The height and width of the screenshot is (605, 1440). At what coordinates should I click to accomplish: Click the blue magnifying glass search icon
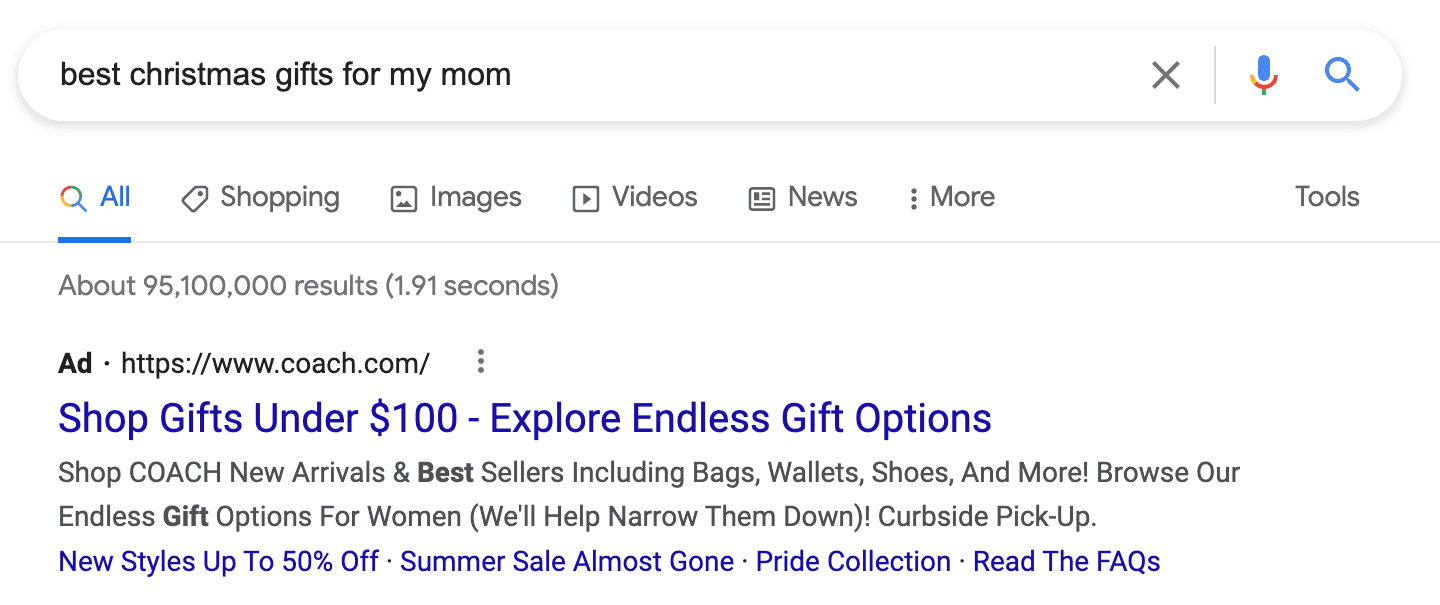pyautogui.click(x=1341, y=75)
